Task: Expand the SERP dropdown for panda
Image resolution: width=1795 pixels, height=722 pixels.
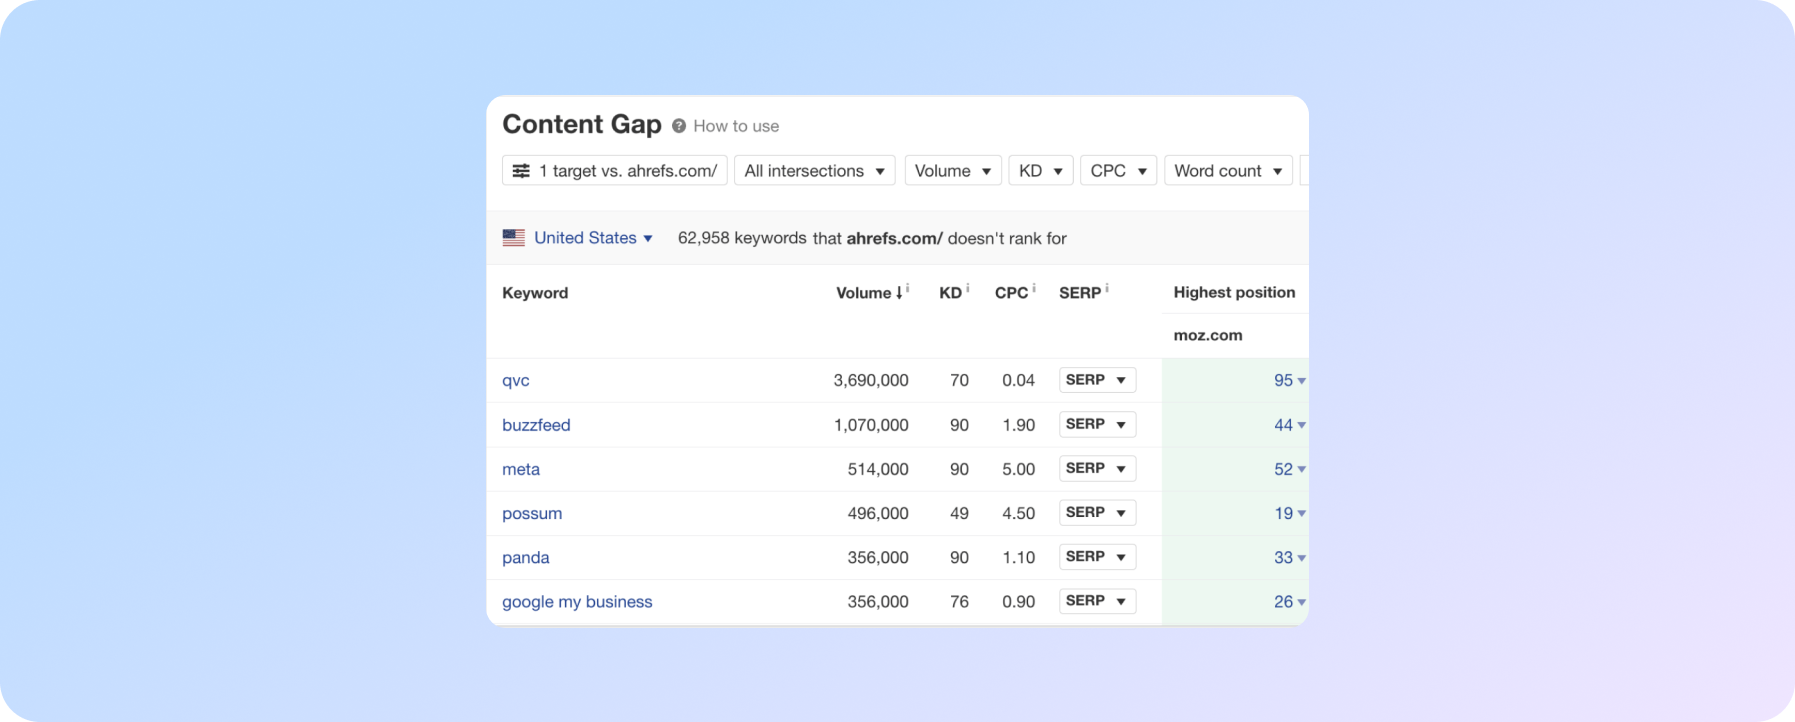Action: [1097, 556]
